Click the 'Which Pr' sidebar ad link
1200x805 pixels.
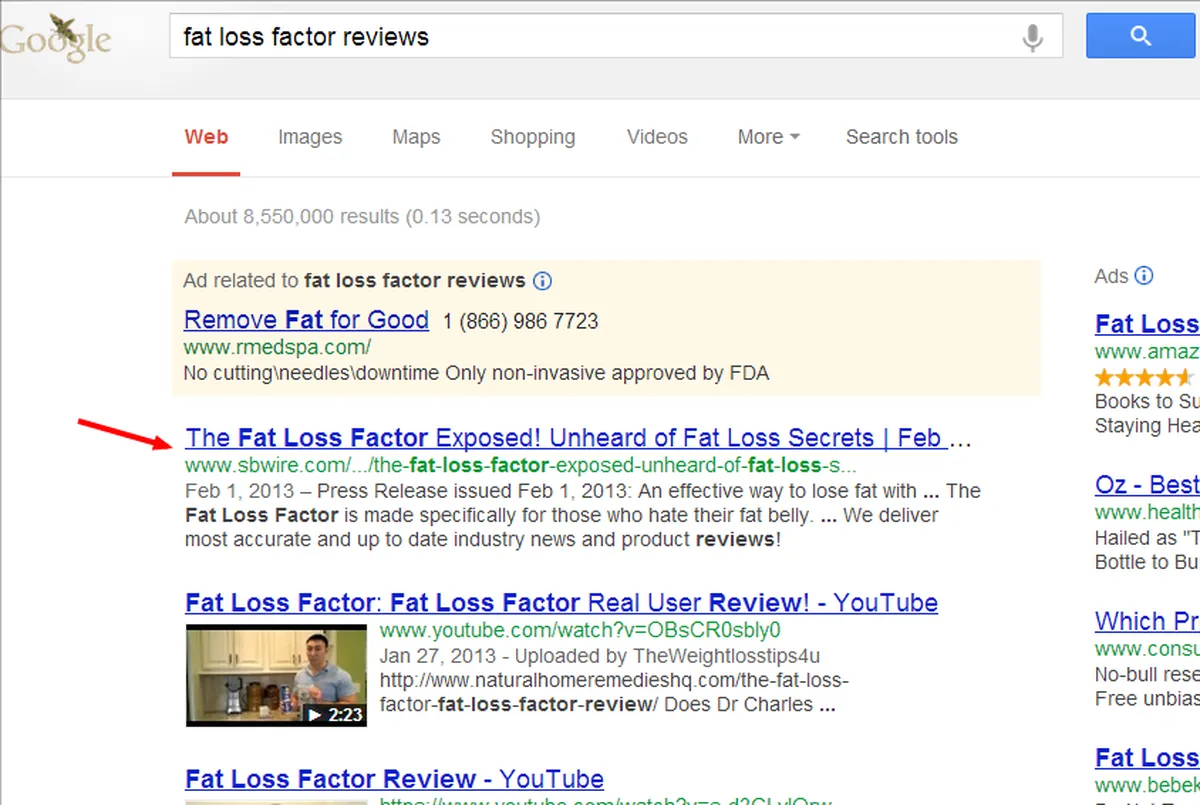click(x=1147, y=621)
